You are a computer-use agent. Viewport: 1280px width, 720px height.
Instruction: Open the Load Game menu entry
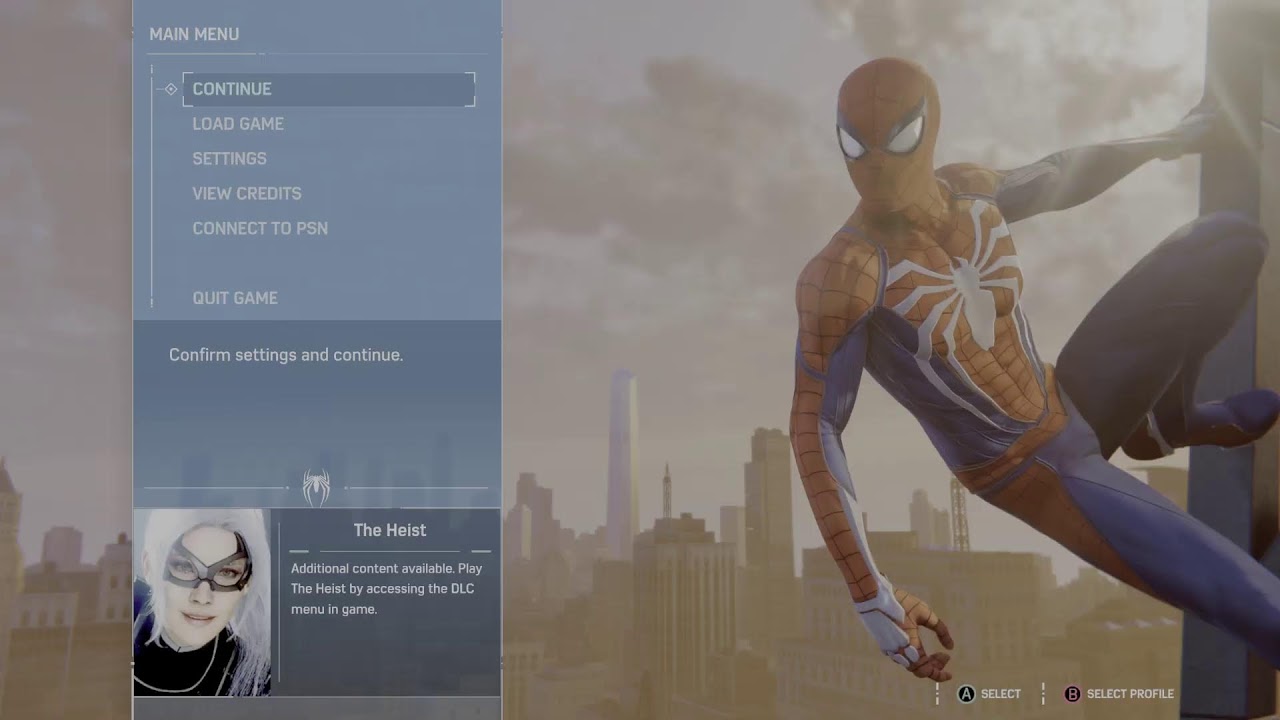point(238,124)
